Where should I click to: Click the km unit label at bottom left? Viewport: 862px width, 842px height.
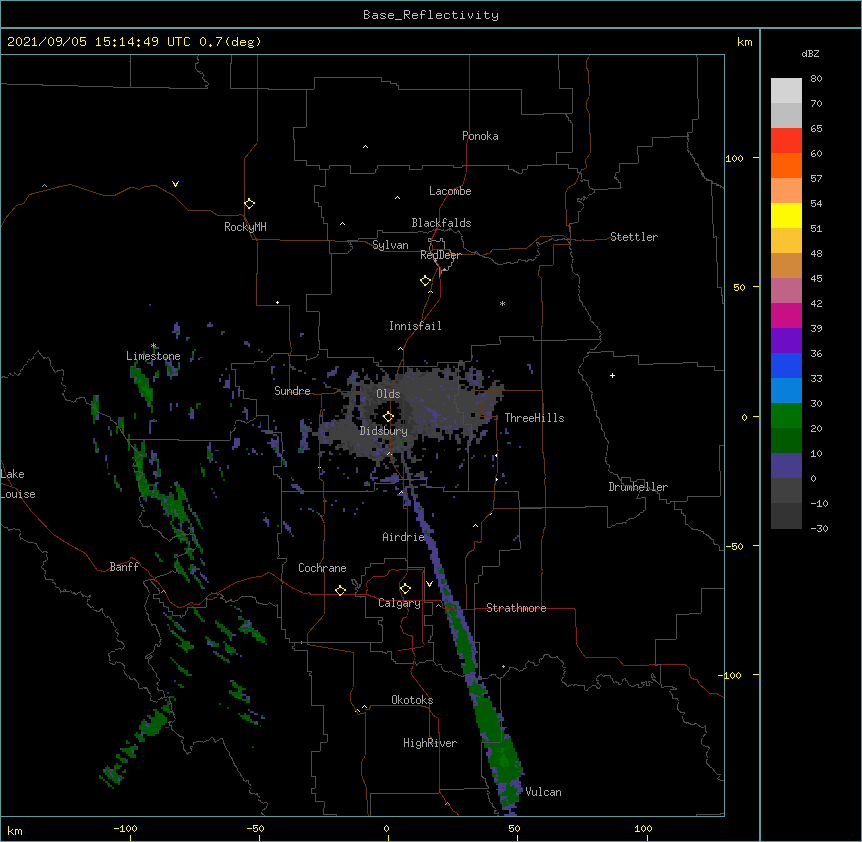15,830
